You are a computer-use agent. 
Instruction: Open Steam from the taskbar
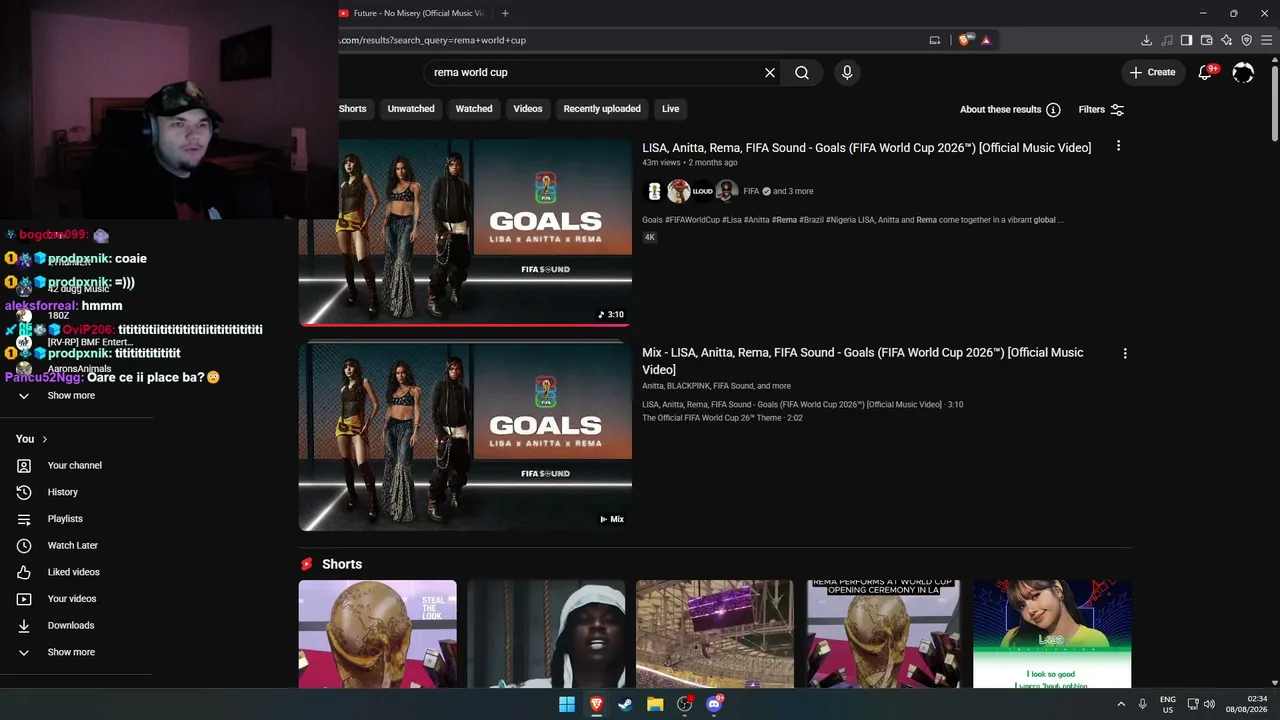(626, 704)
